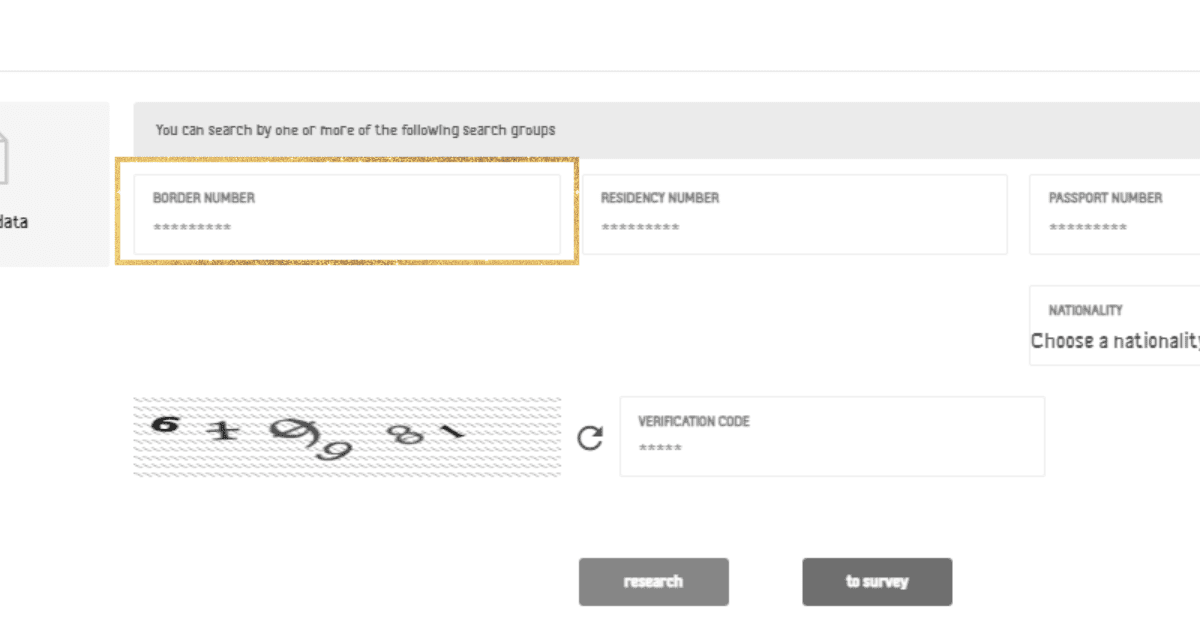Click the Nationality field header

coord(1084,310)
